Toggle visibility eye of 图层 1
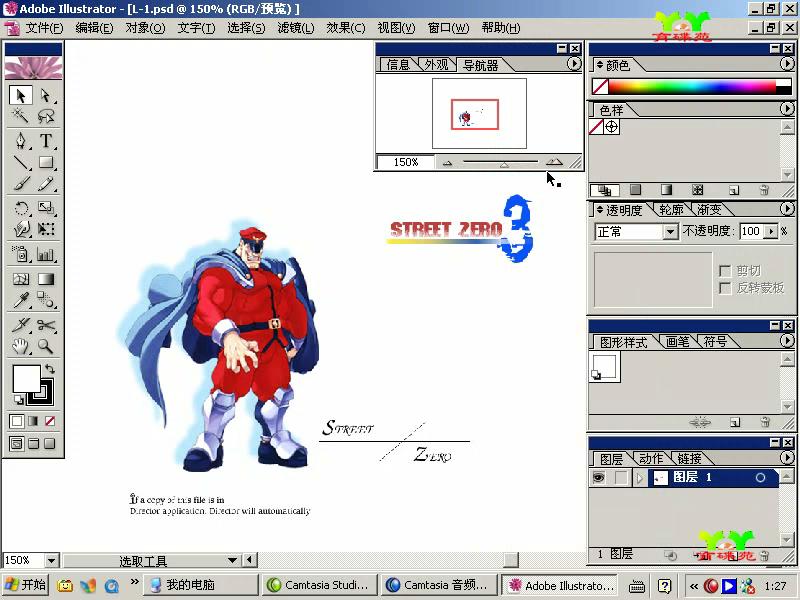The width and height of the screenshot is (800, 600). point(599,478)
